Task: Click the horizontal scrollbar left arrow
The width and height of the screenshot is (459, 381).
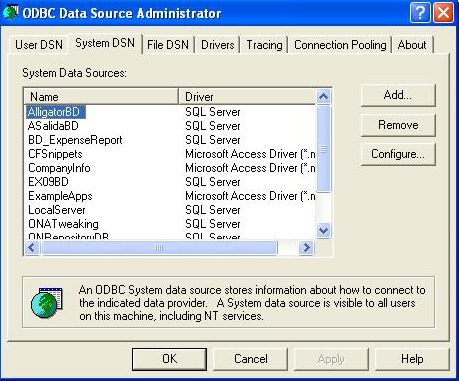Action: tap(32, 248)
